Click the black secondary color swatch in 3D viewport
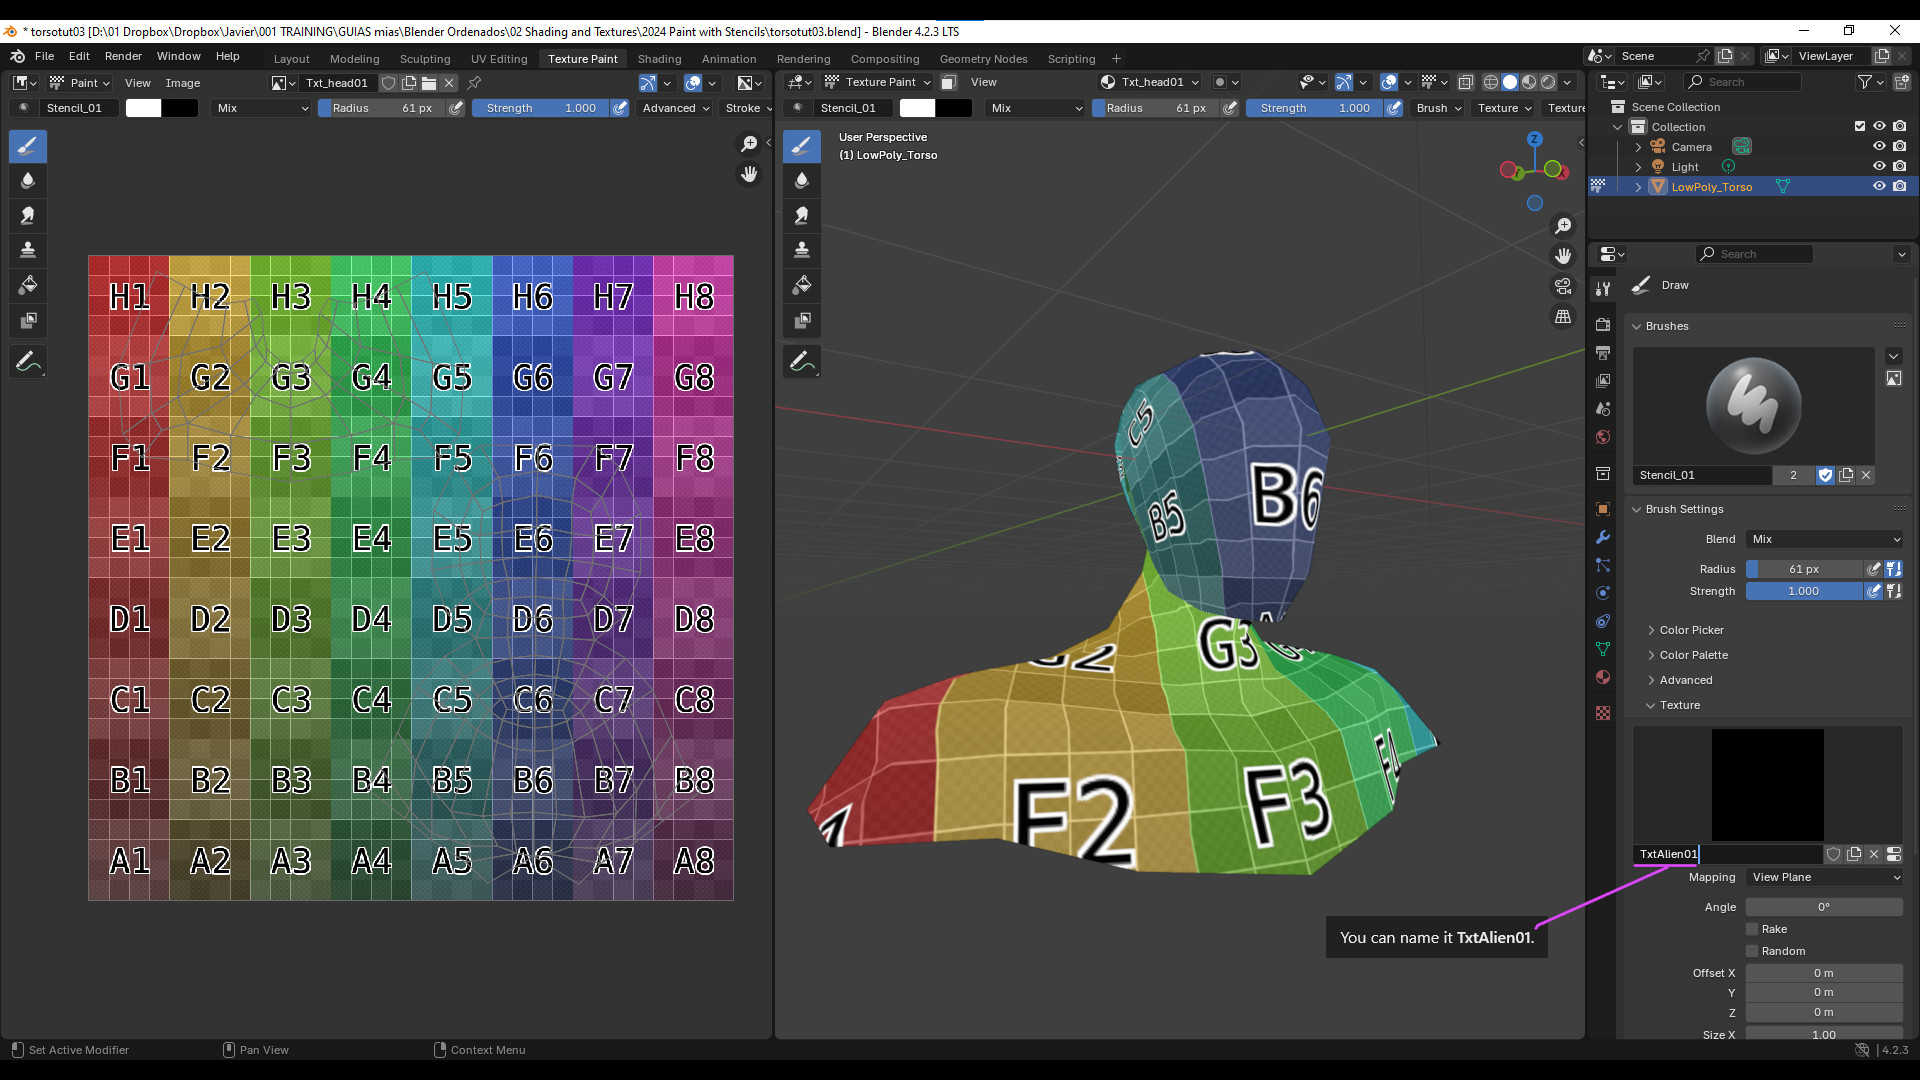The height and width of the screenshot is (1080, 1920). (x=954, y=108)
